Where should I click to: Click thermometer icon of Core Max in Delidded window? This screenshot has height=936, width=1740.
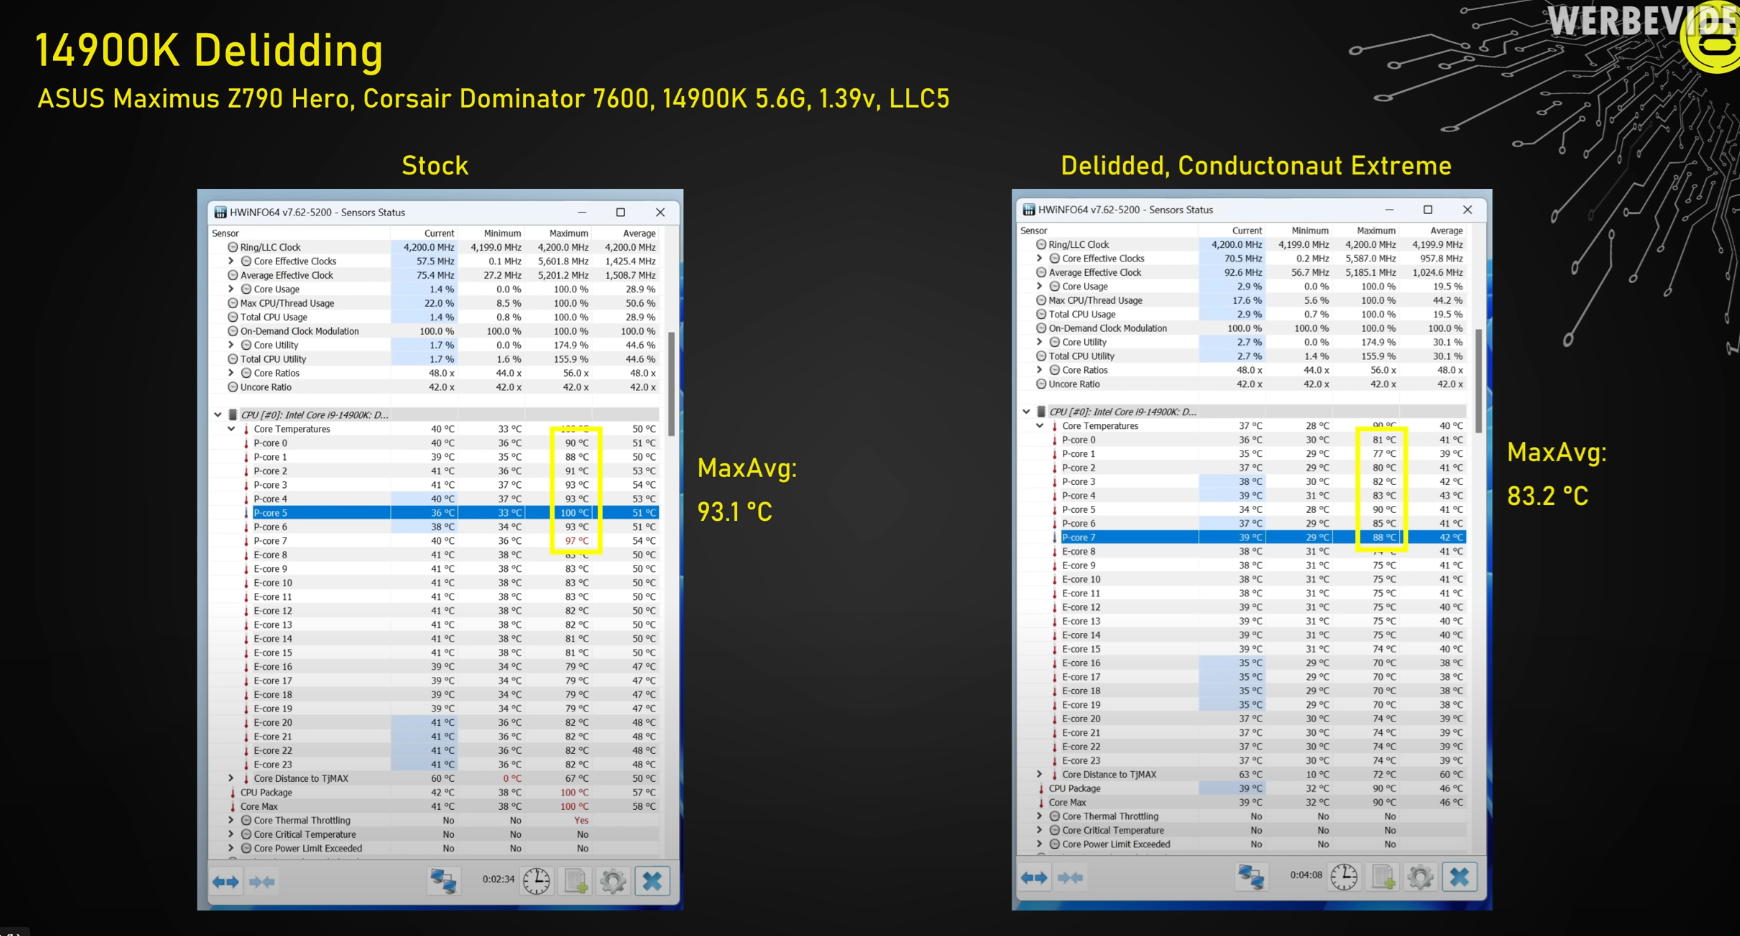tap(1041, 803)
